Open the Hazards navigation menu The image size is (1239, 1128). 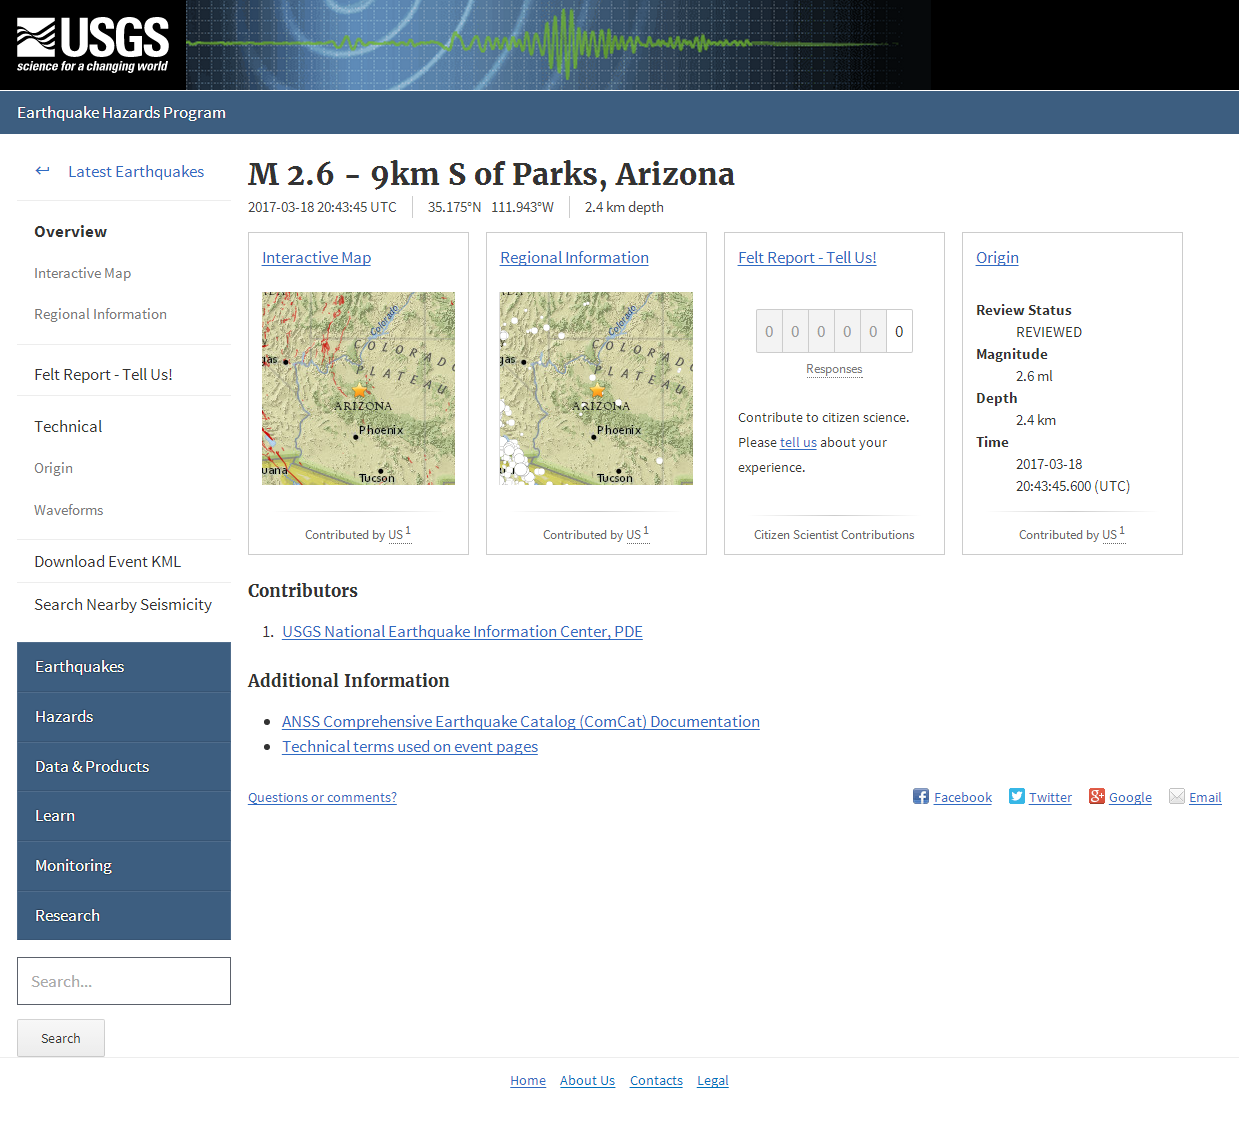coord(64,716)
